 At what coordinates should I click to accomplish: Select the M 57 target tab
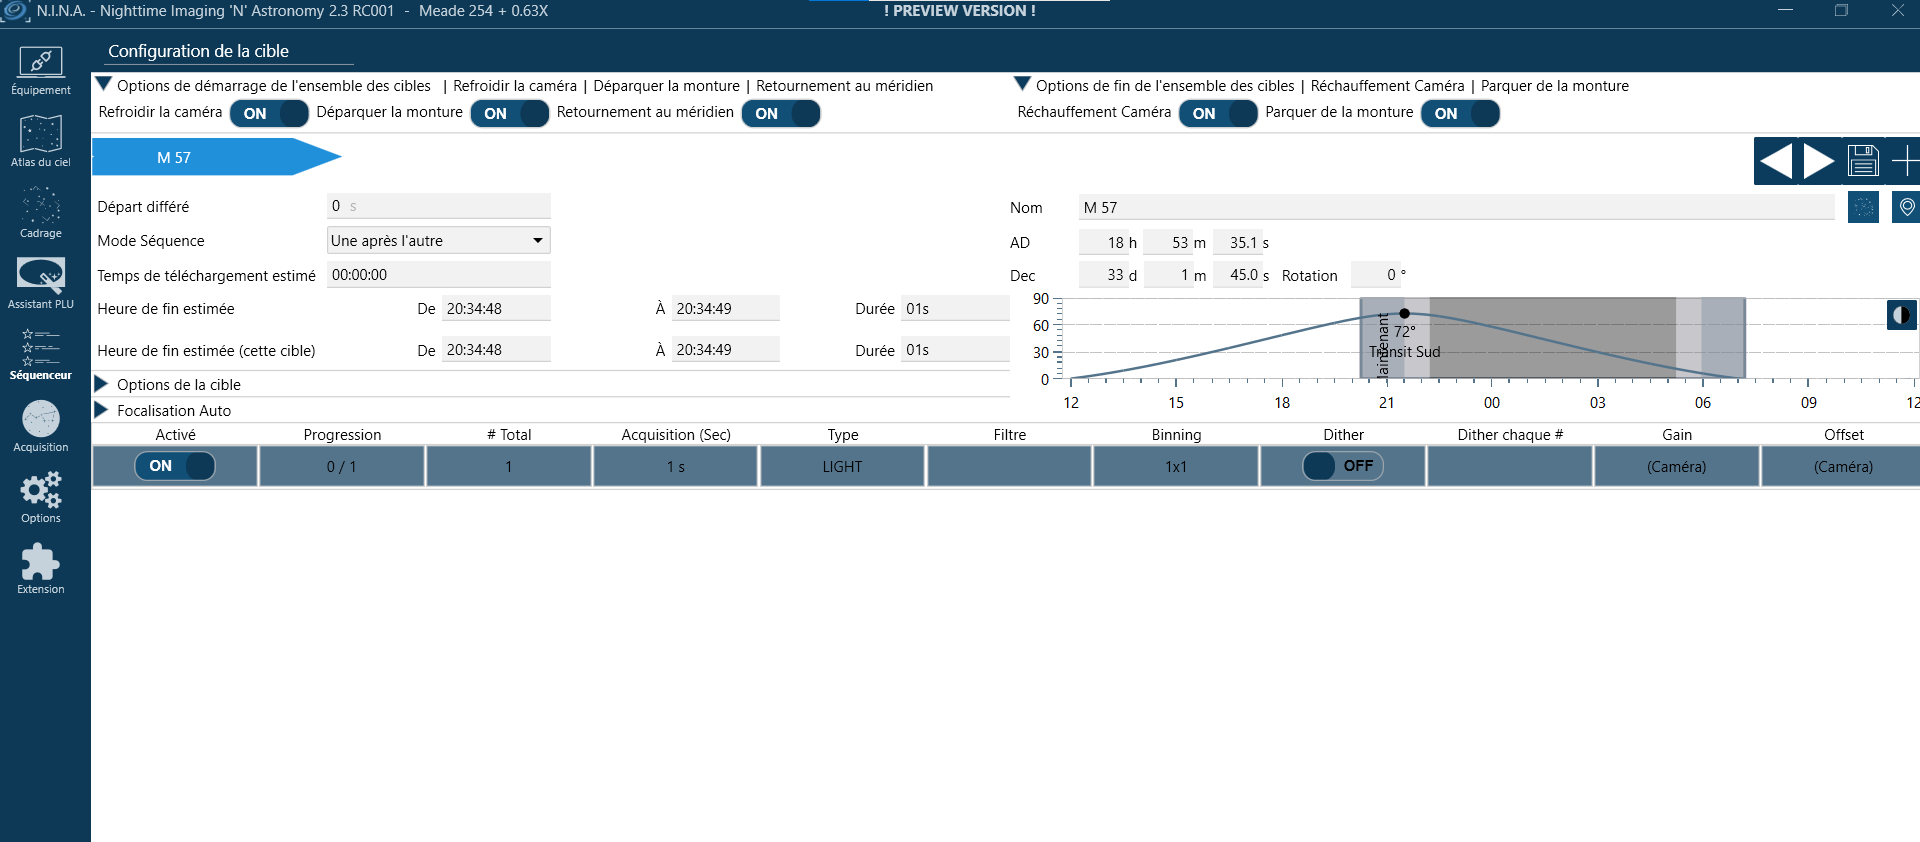click(216, 157)
